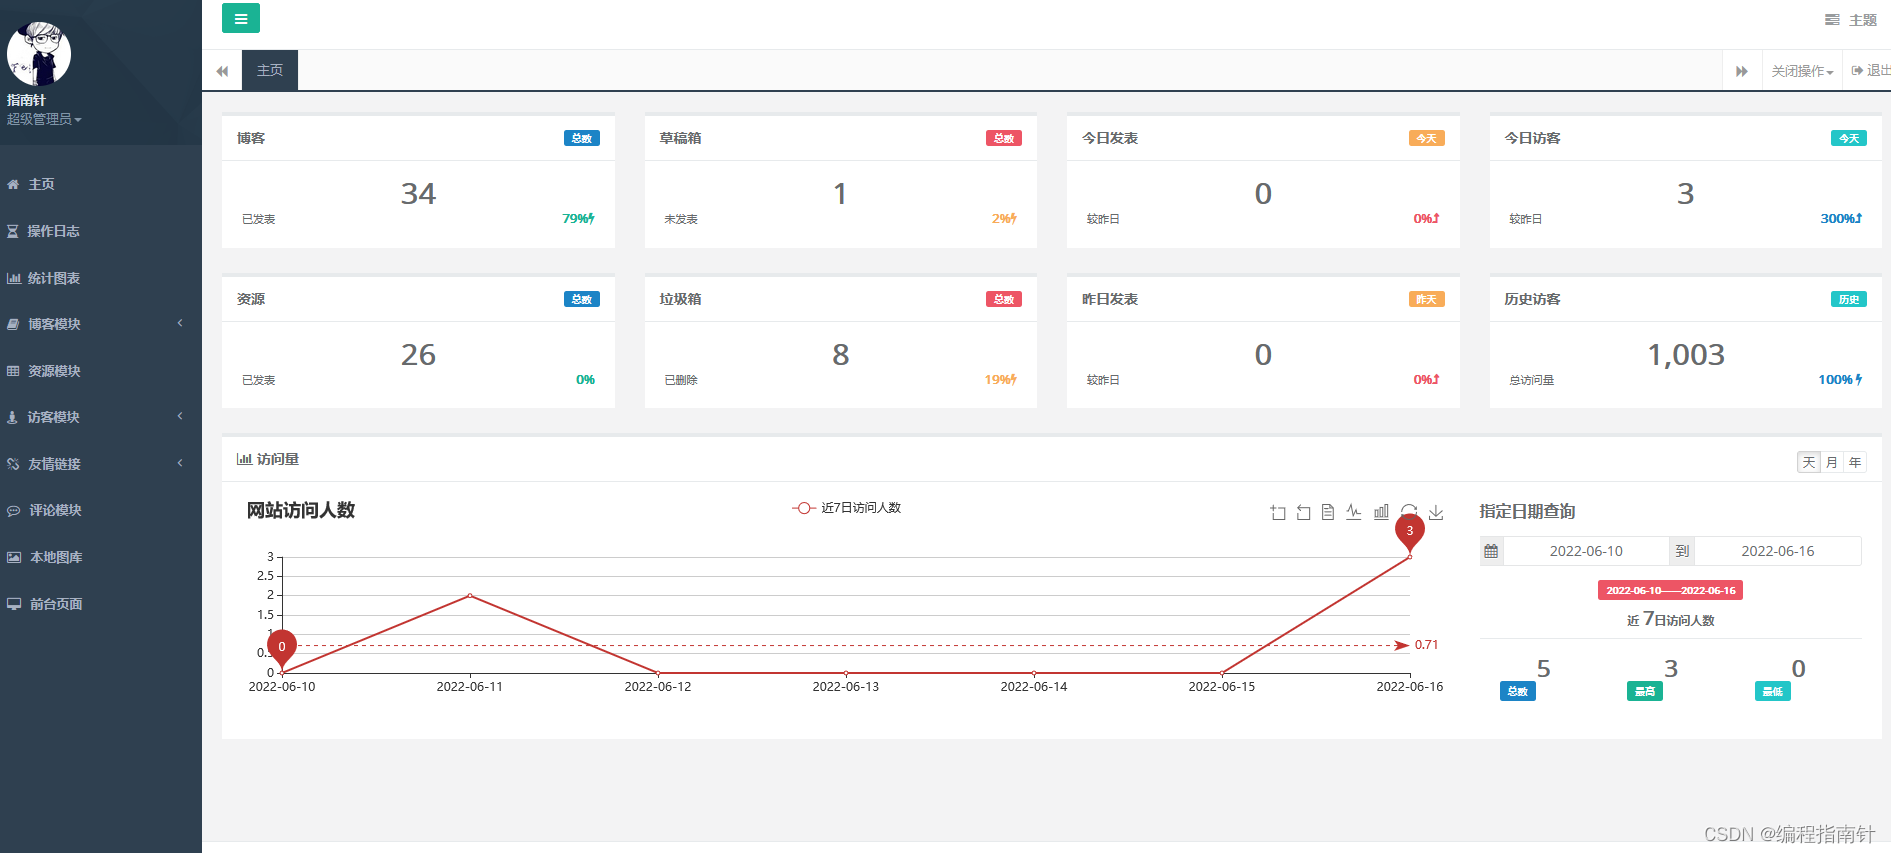Click the double left arrow tab scroller
The width and height of the screenshot is (1891, 853).
222,71
